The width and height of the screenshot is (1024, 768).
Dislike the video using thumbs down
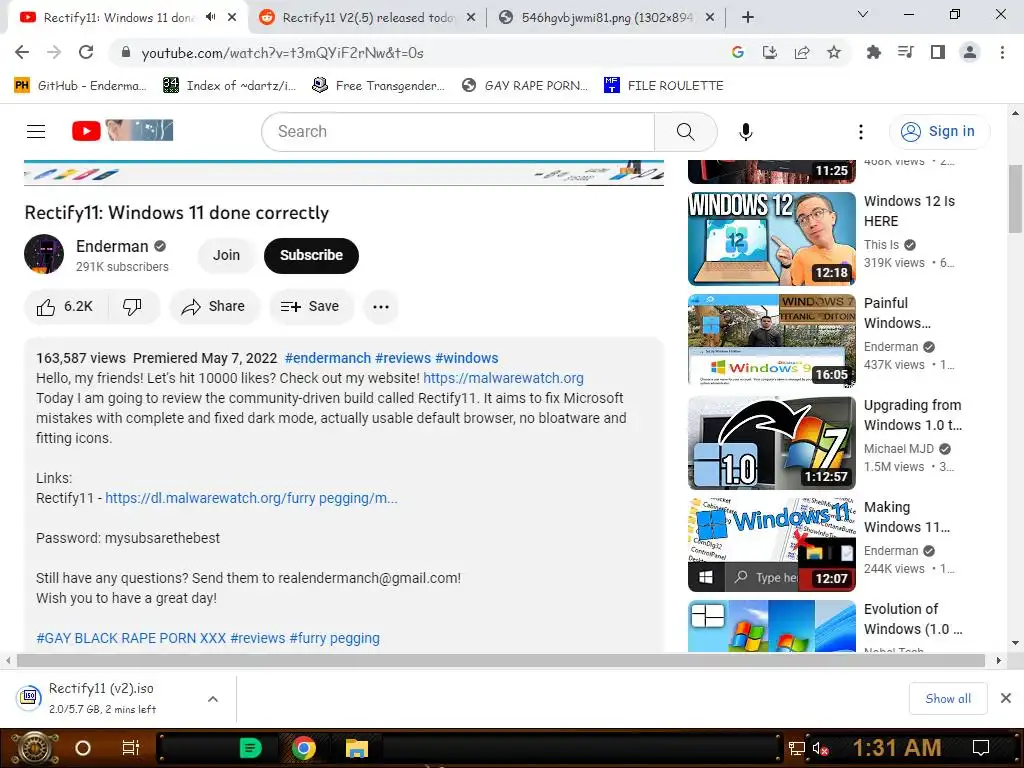[133, 306]
